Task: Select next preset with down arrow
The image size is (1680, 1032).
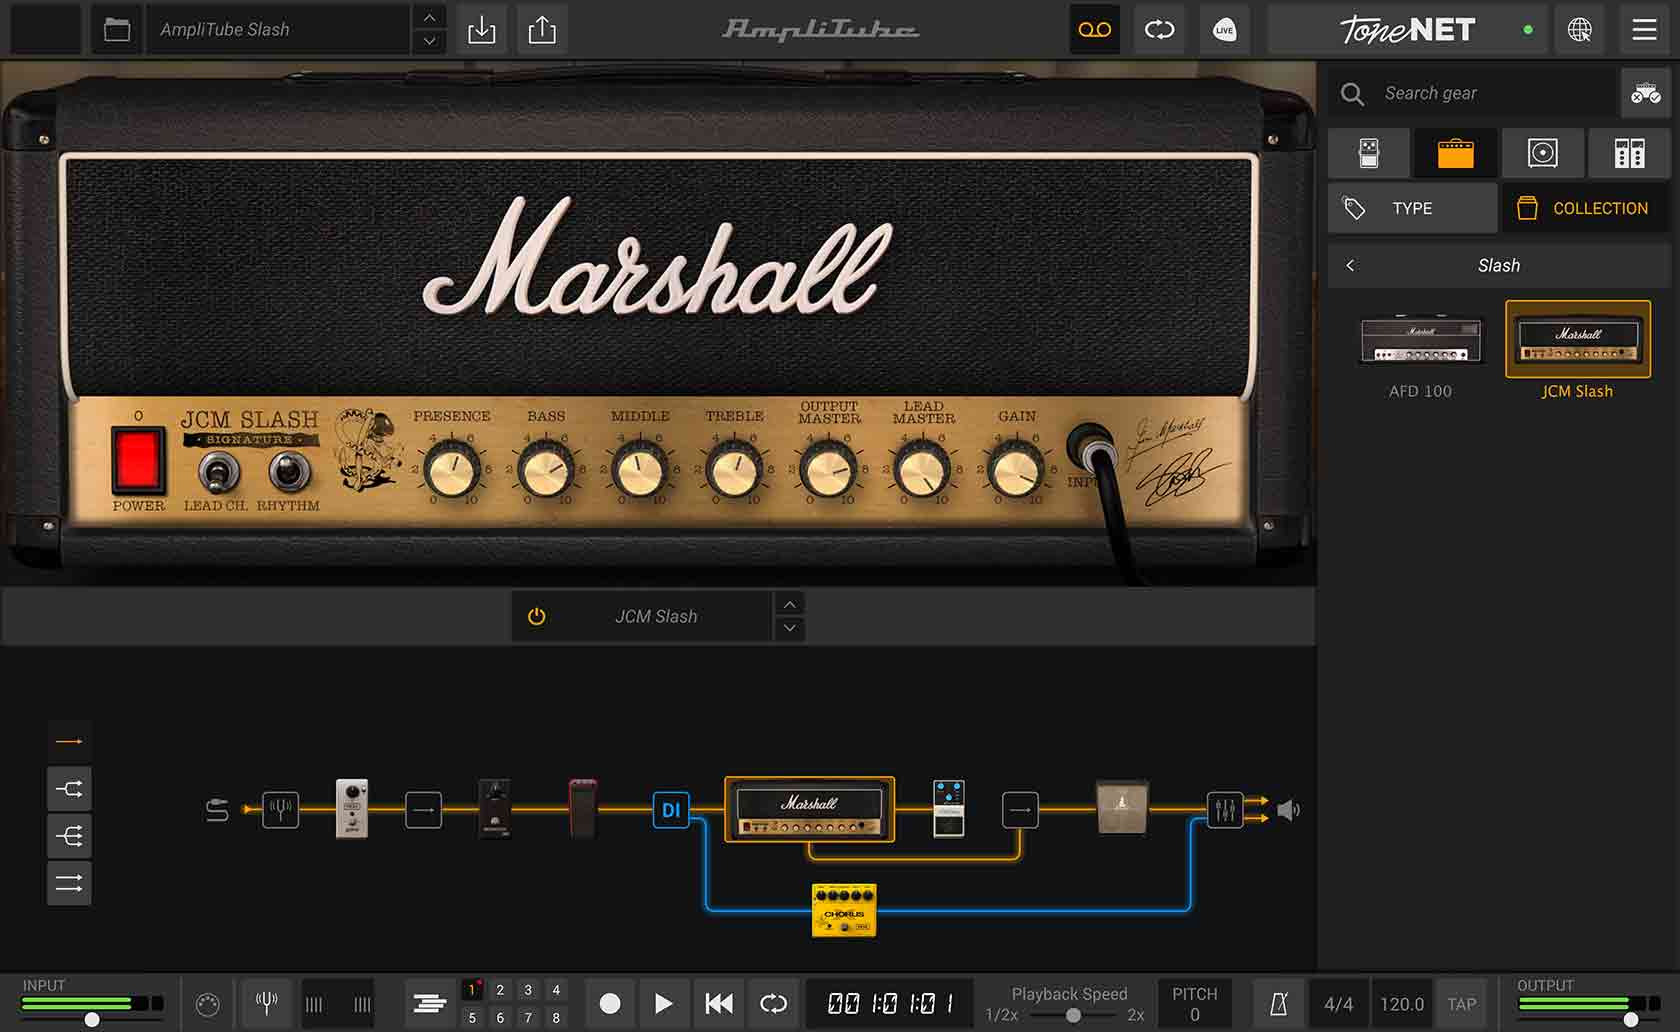Action: [429, 41]
